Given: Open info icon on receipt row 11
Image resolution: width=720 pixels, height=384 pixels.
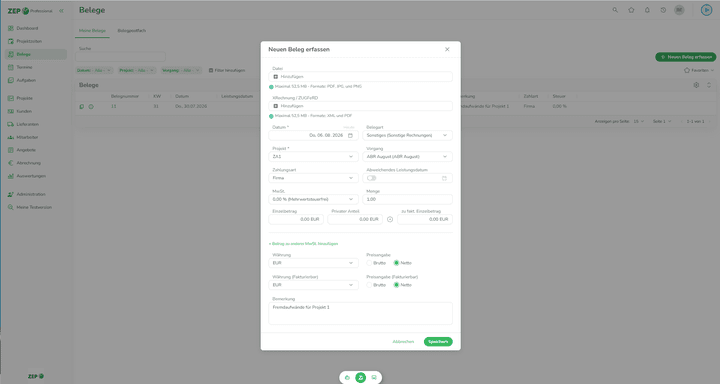Looking at the screenshot, I should coord(91,107).
